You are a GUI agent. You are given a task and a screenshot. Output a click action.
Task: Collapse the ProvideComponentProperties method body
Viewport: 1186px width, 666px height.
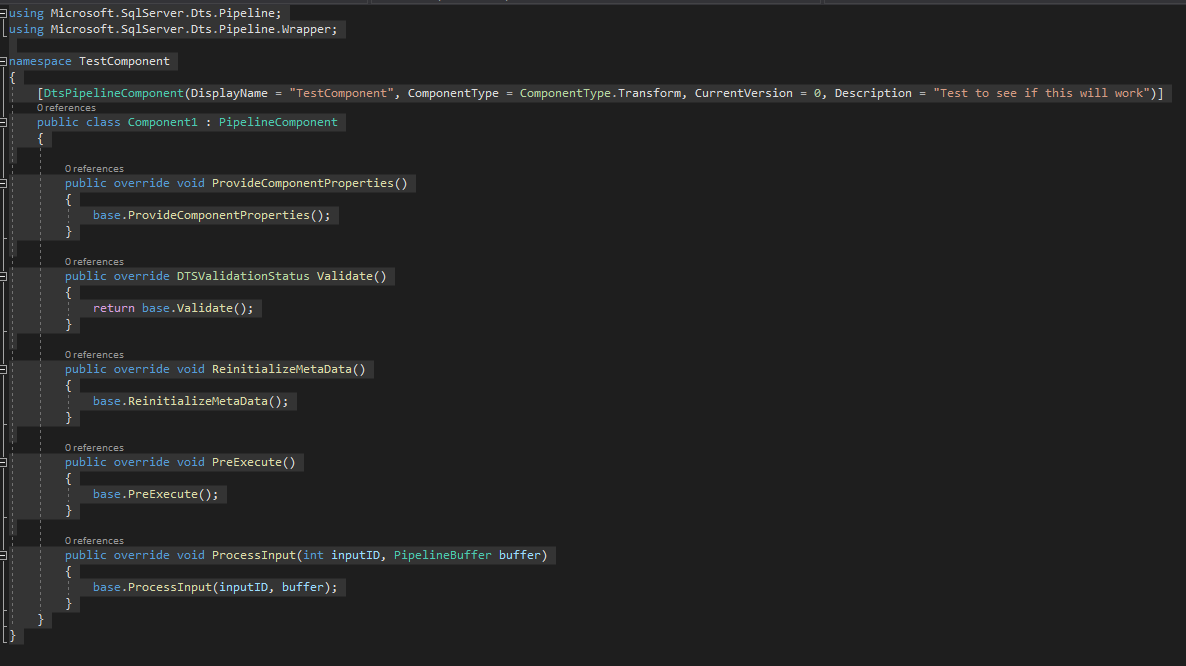coord(5,182)
